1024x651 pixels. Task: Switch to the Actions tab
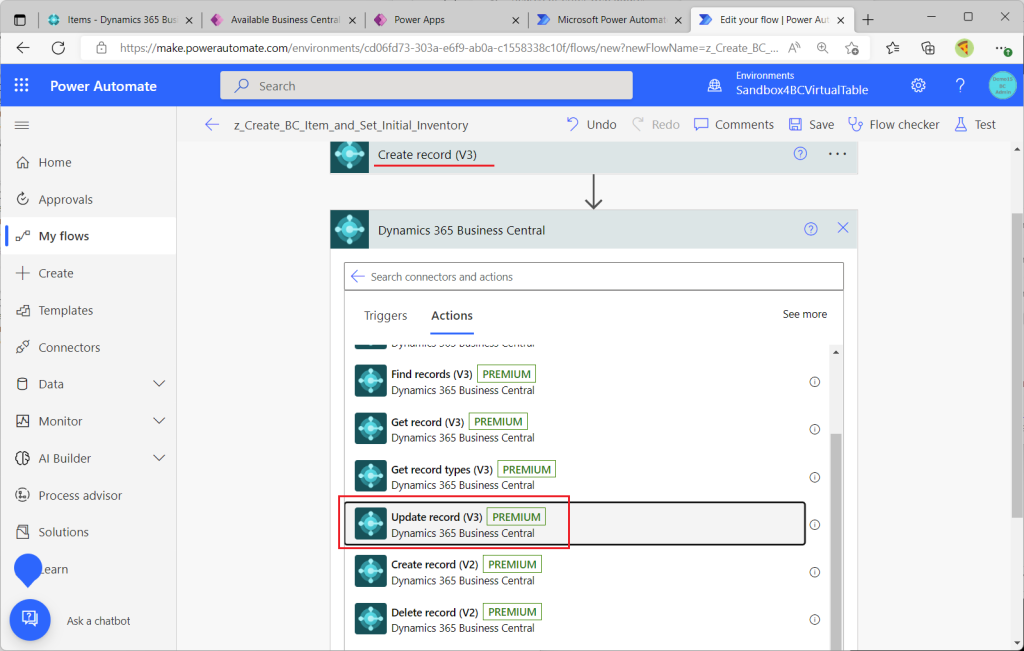coord(452,315)
